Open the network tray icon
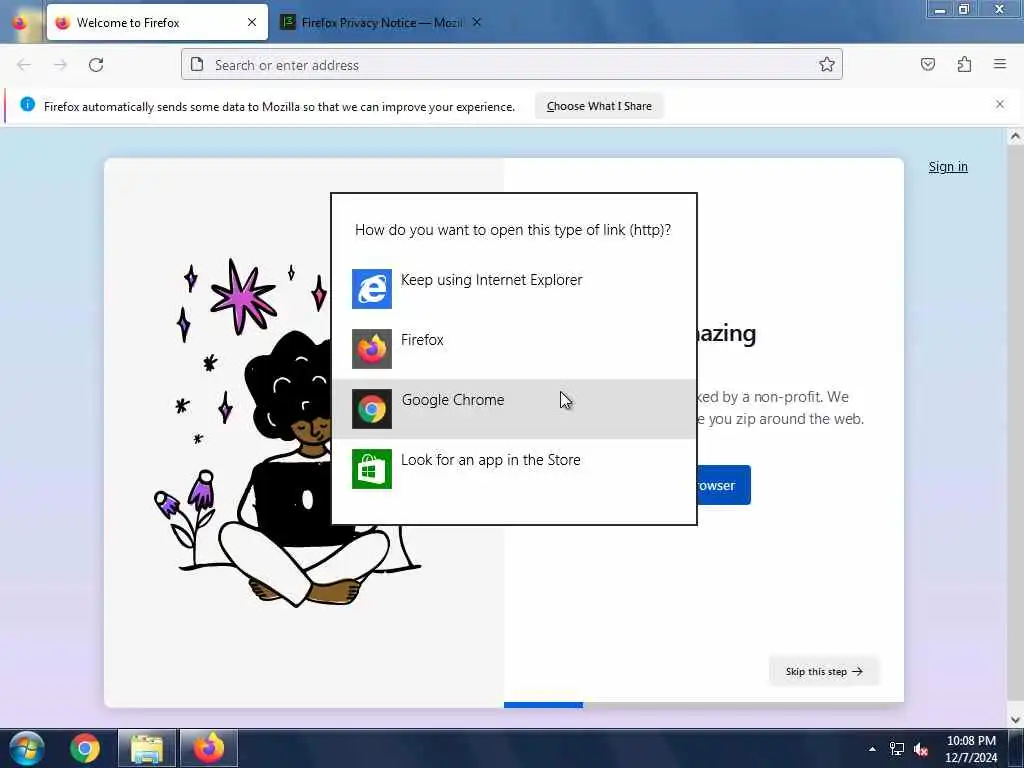 897,749
